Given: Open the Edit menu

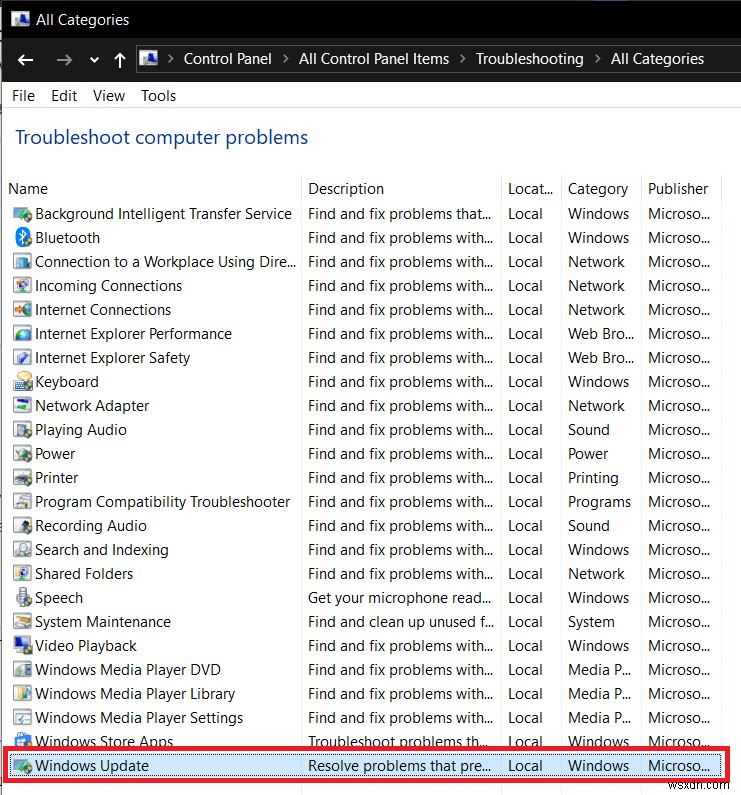Looking at the screenshot, I should click(64, 96).
